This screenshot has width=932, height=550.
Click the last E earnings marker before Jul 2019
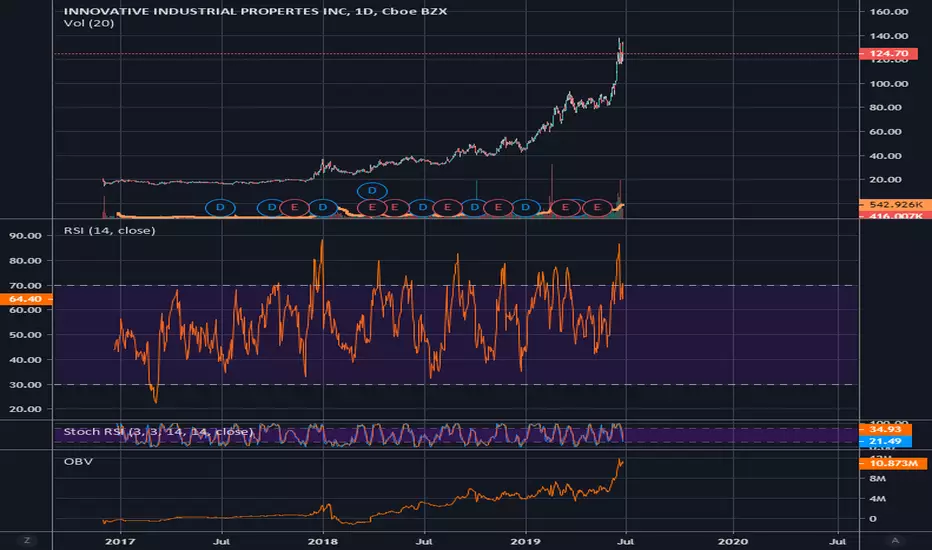coord(597,208)
